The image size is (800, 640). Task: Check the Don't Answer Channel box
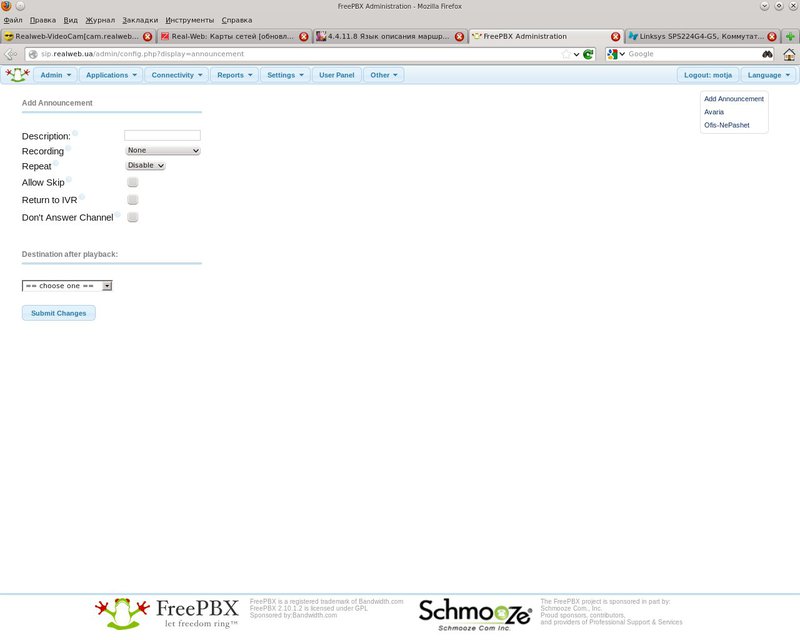click(133, 217)
